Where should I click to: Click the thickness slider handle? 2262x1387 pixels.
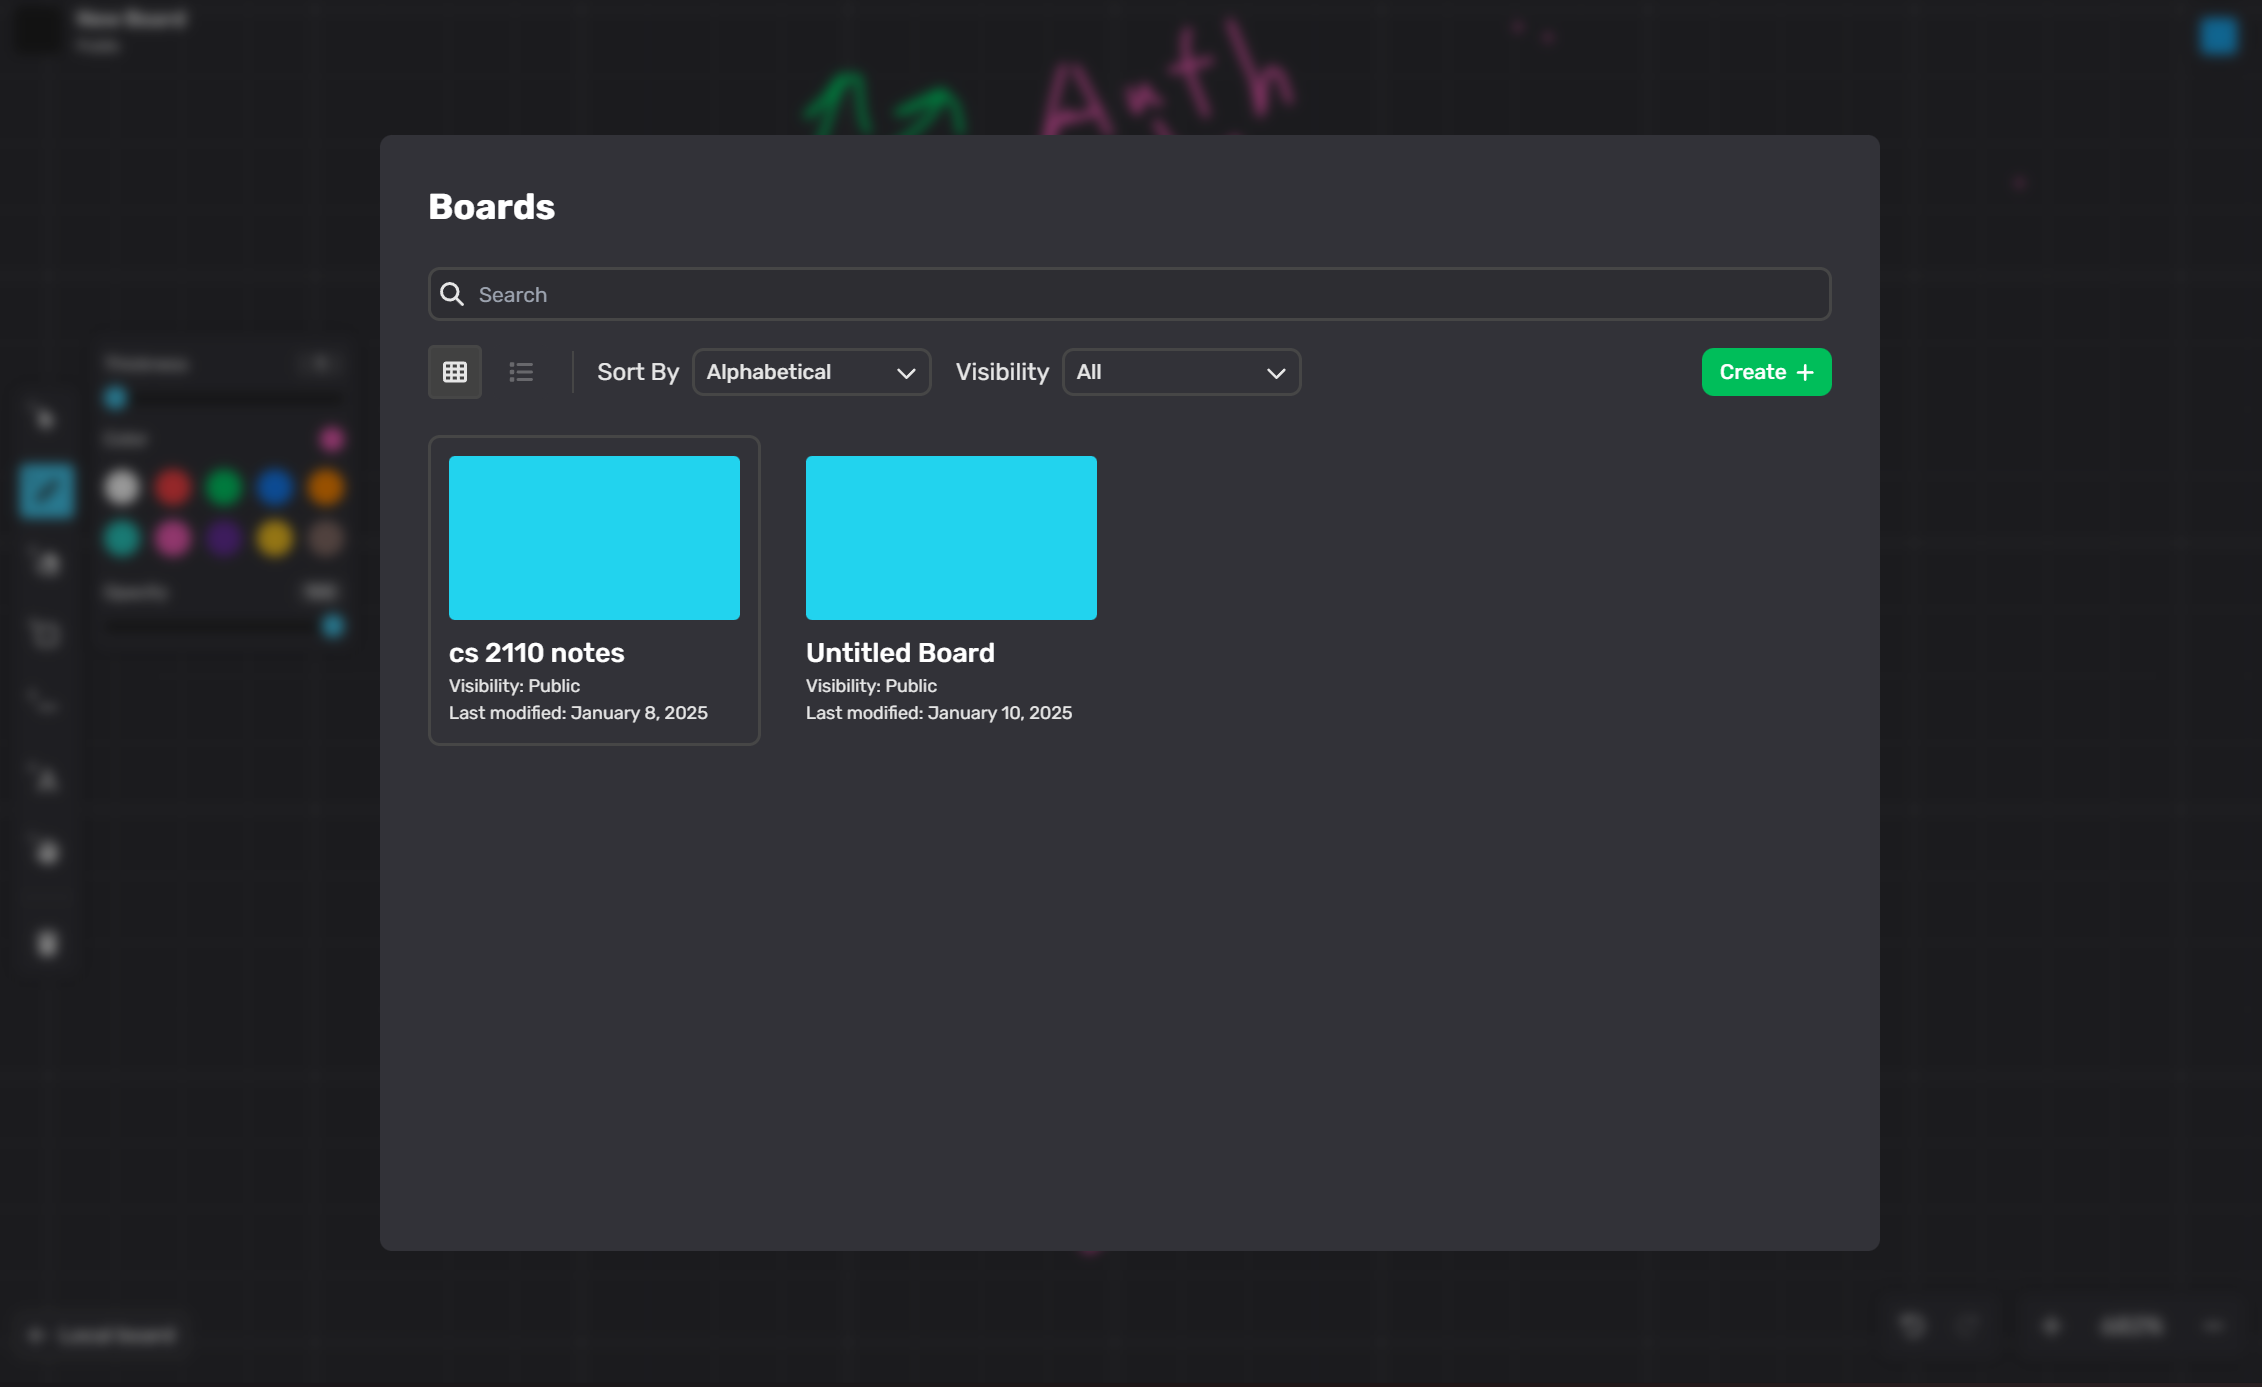[x=116, y=398]
